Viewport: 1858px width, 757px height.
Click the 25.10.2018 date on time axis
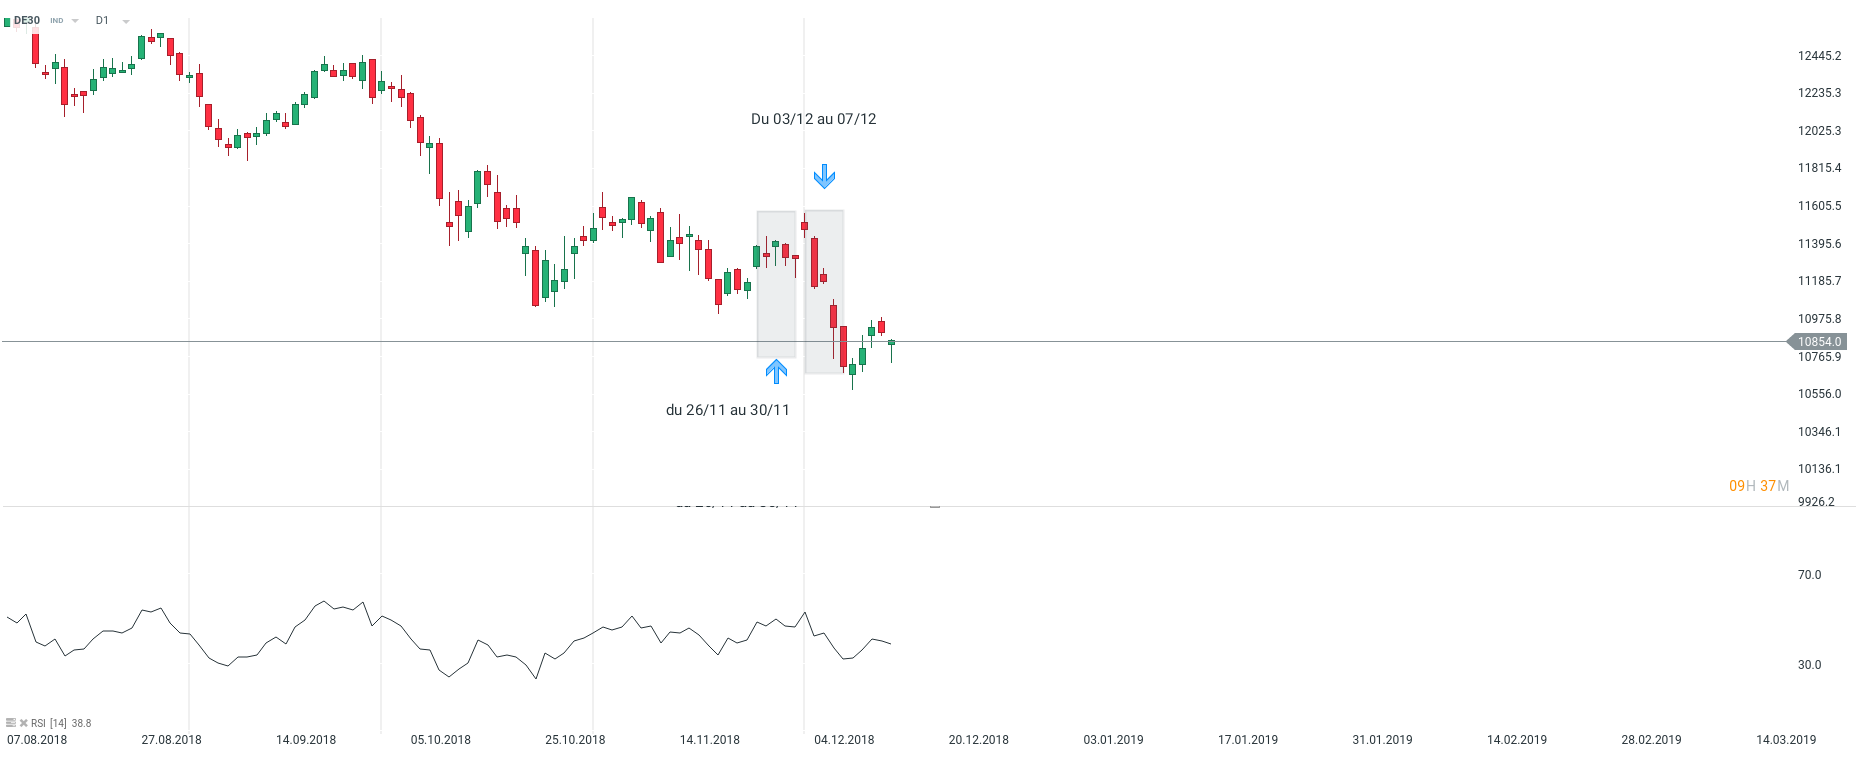575,740
